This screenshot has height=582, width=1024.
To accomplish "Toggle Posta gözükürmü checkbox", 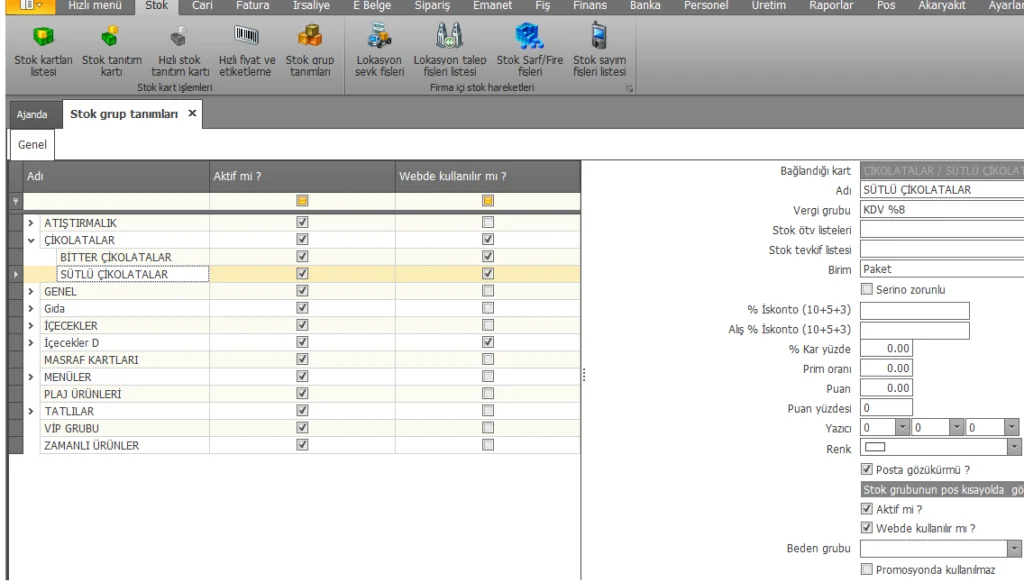I will (x=867, y=469).
